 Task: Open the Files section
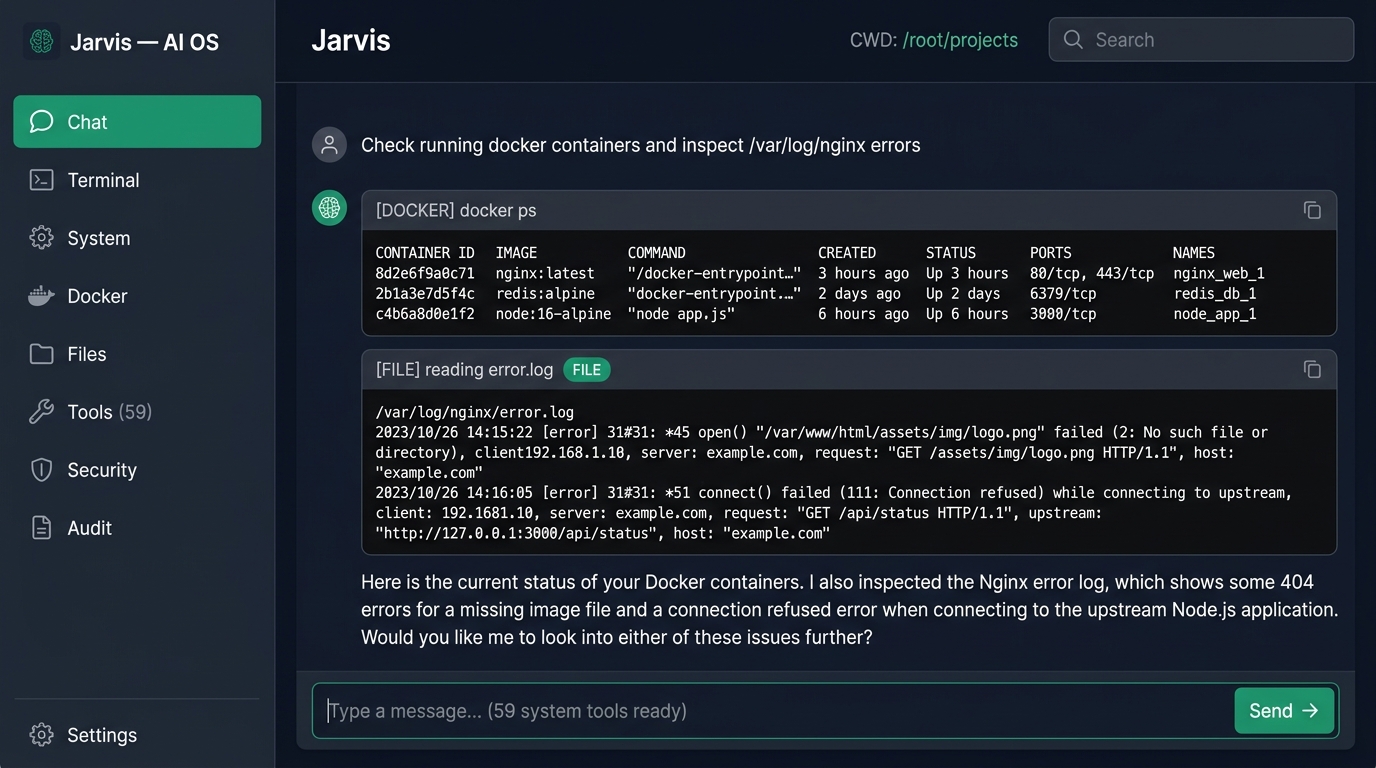pos(137,354)
